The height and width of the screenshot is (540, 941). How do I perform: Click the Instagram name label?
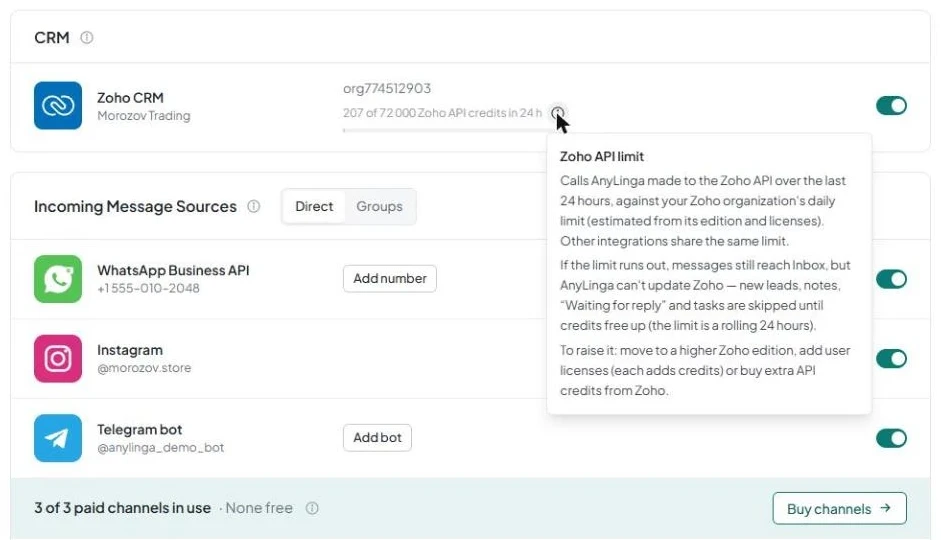[x=130, y=350]
